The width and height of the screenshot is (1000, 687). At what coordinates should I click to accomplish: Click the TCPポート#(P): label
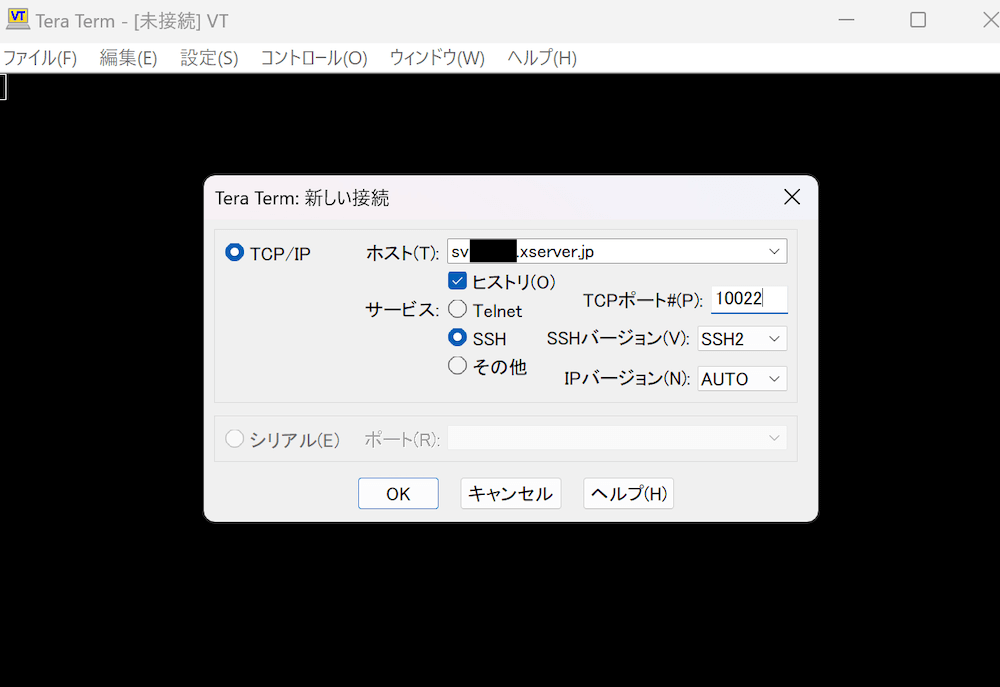click(643, 300)
